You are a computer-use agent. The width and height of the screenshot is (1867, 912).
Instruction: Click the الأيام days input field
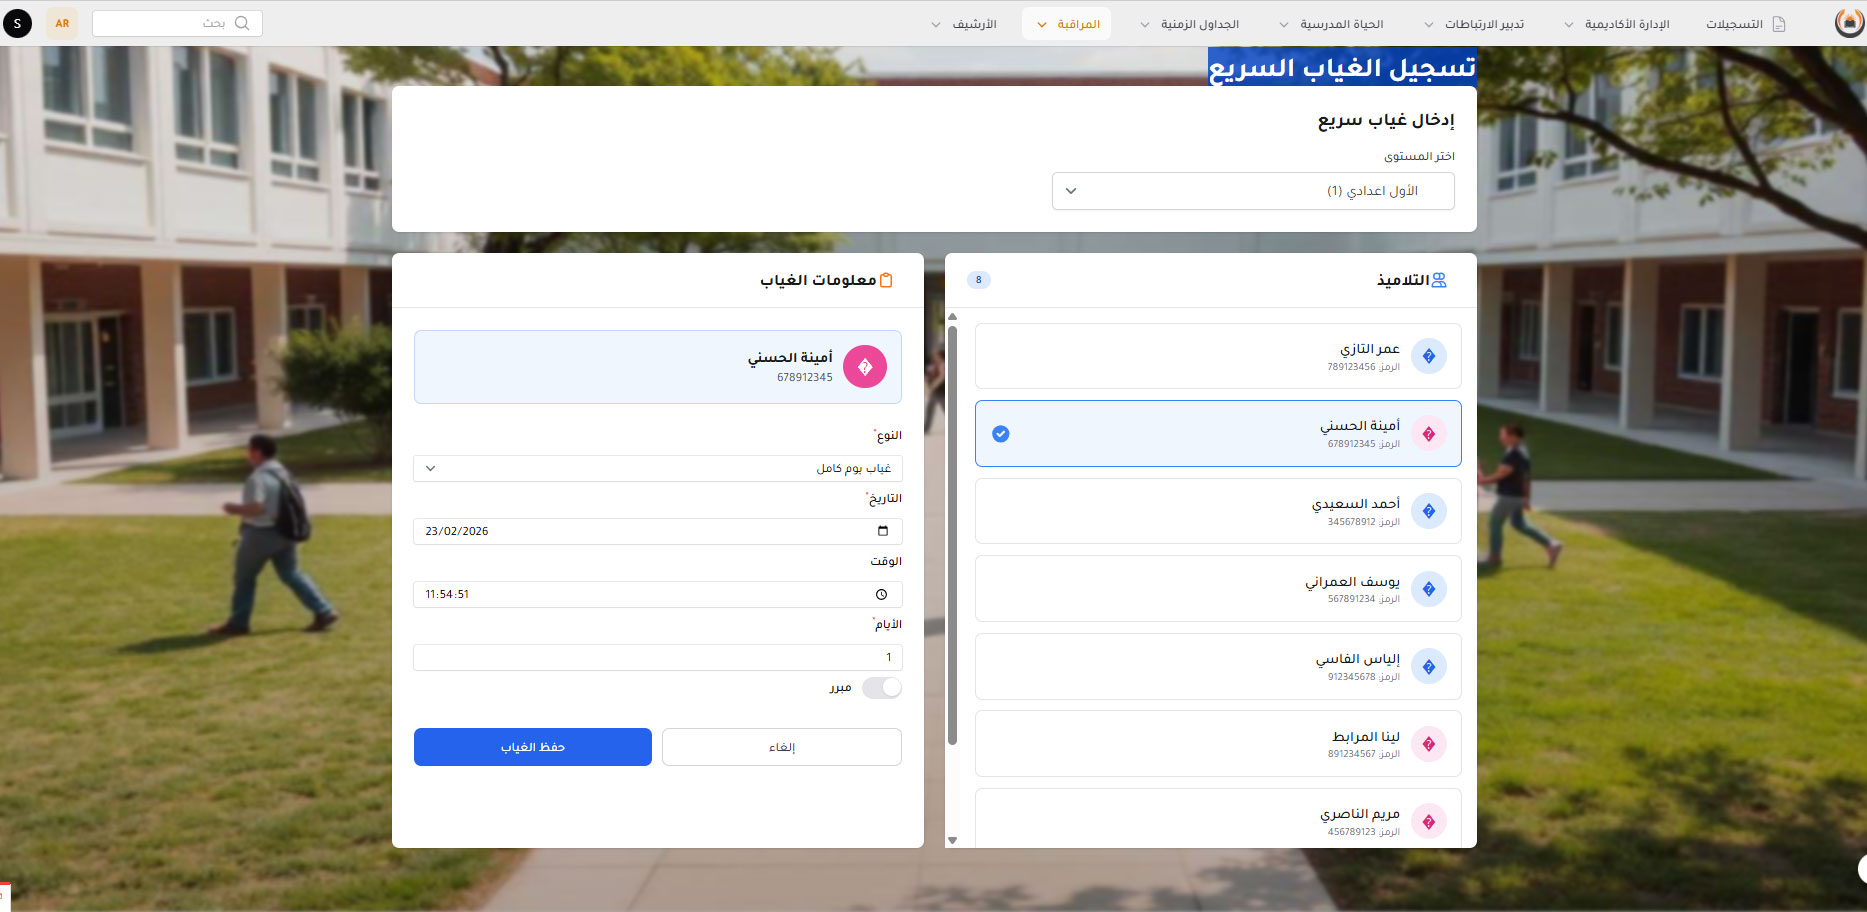point(657,657)
